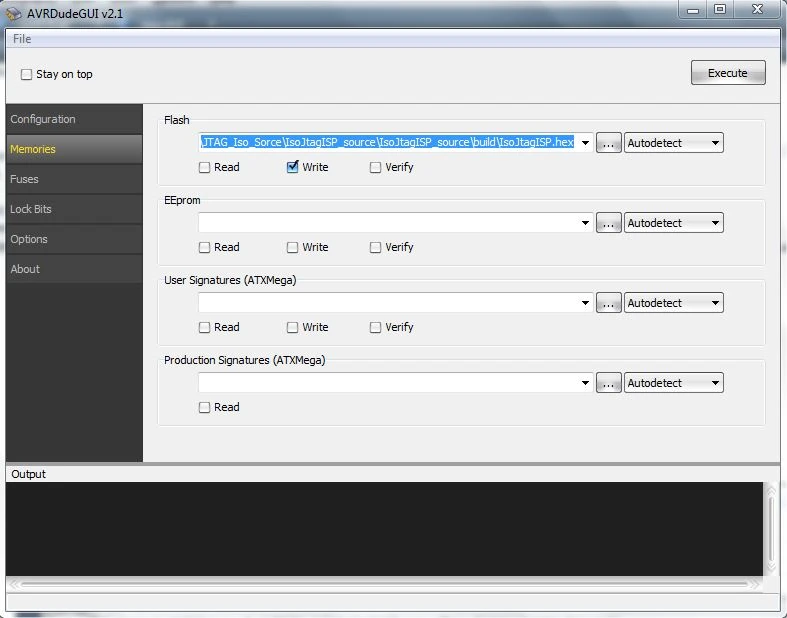The width and height of the screenshot is (787, 618).
Task: Open the File menu
Action: pos(22,39)
